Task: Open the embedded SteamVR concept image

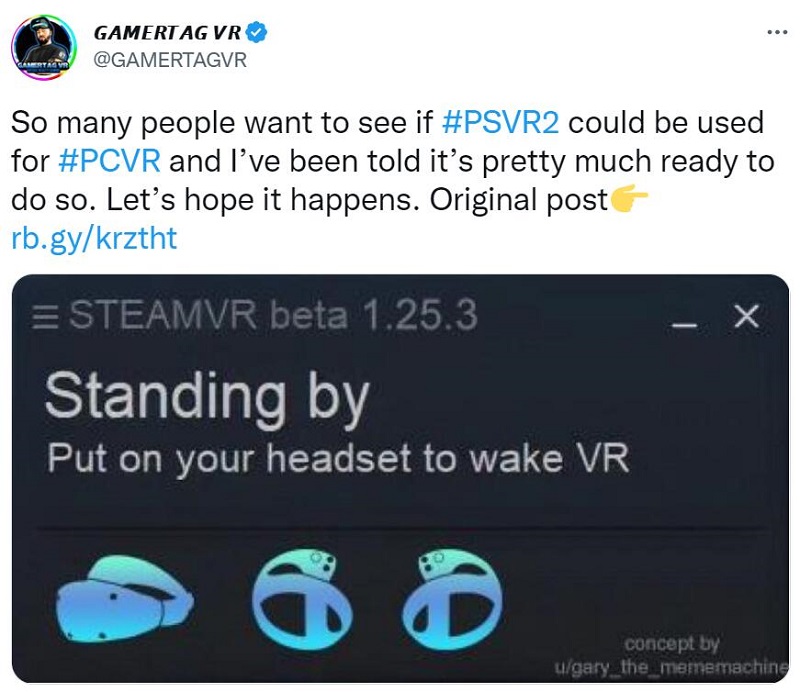Action: pos(400,478)
